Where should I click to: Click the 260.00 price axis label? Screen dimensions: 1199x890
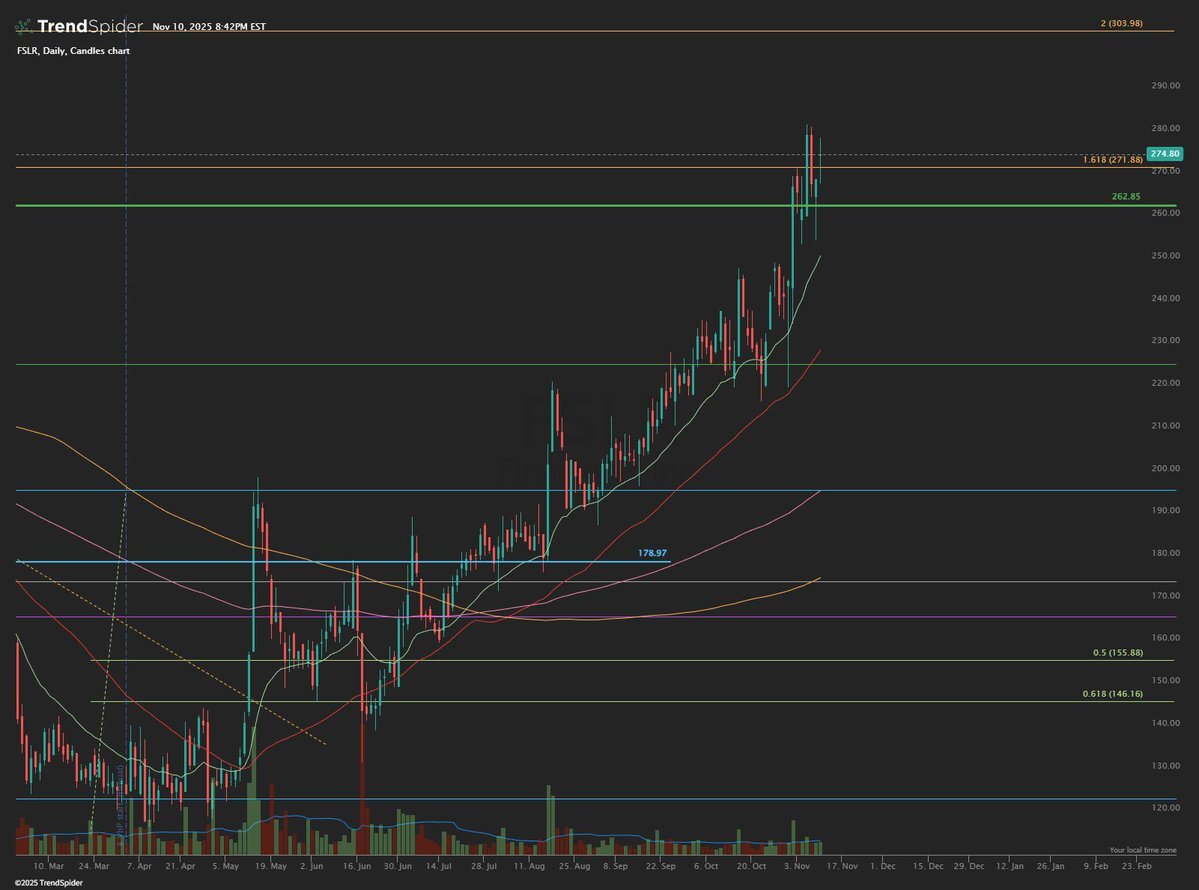coord(1165,213)
